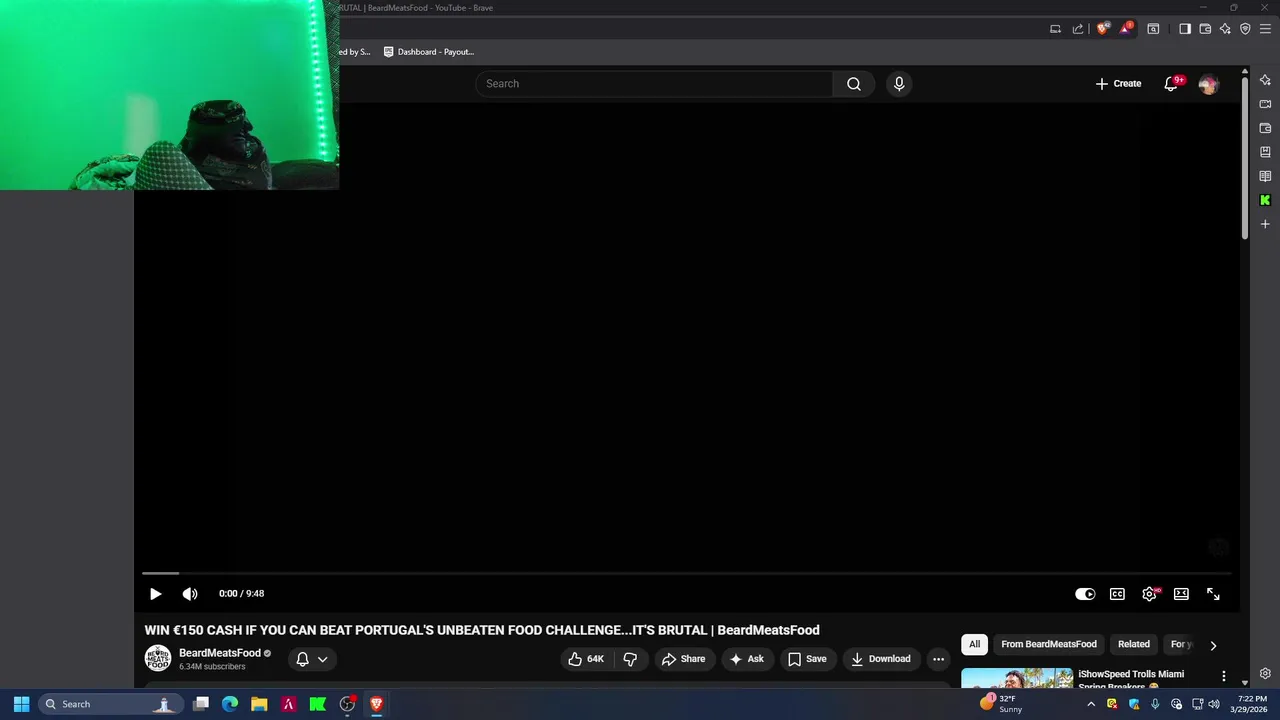Image resolution: width=1280 pixels, height=720 pixels.
Task: Mute the video volume speaker icon
Action: click(x=190, y=594)
